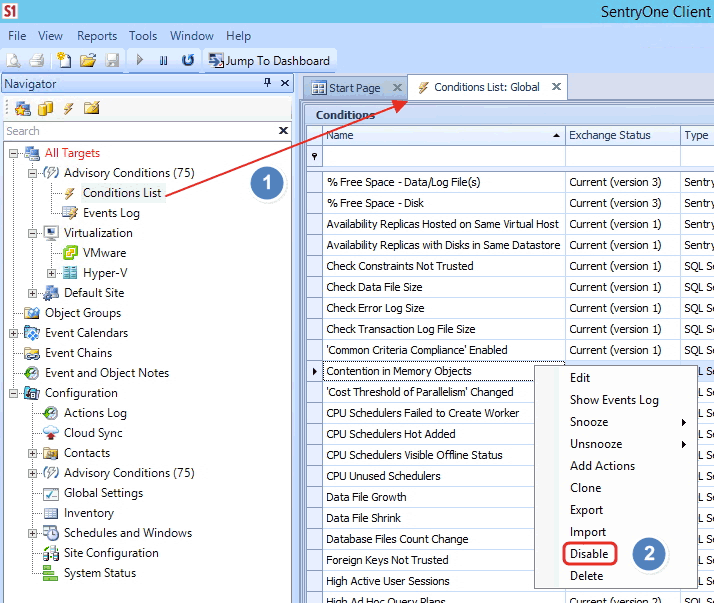Open System Status in Navigator
Image resolution: width=714 pixels, height=603 pixels.
point(100,573)
